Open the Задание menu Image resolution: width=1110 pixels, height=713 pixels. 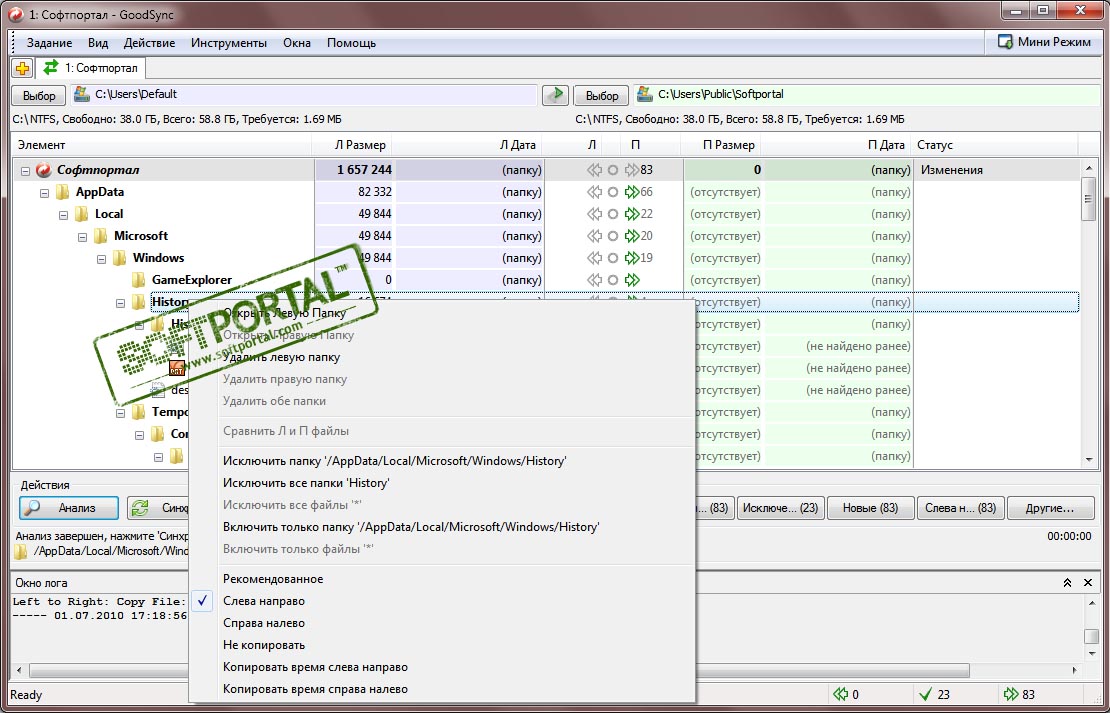(x=50, y=42)
